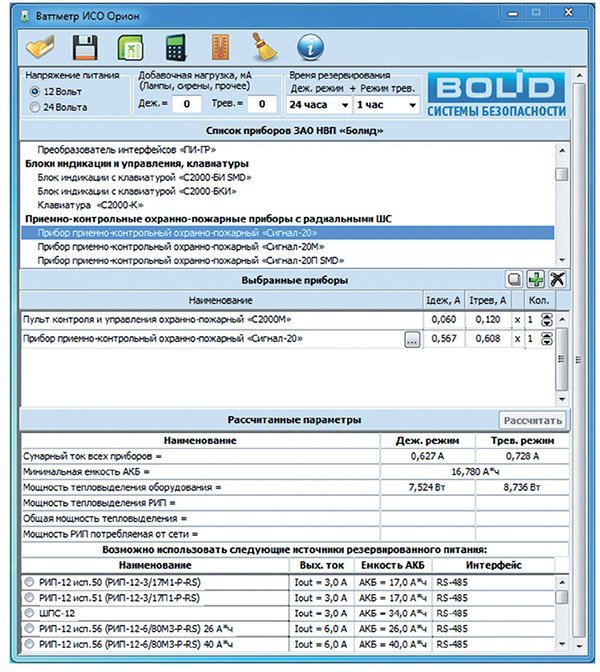Click the device list scrollbar thumb
Screen dimensions: 600x672
pyautogui.click(x=561, y=174)
